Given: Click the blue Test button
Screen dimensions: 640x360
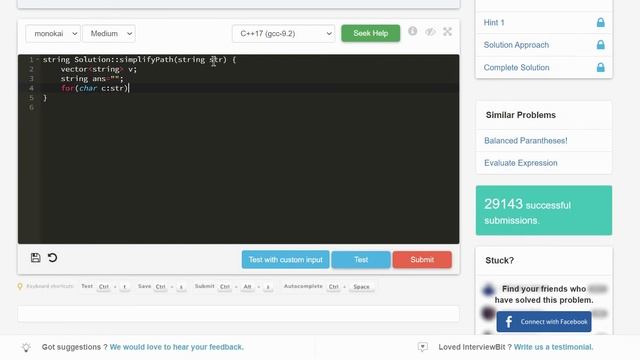Looking at the screenshot, I should tap(361, 260).
